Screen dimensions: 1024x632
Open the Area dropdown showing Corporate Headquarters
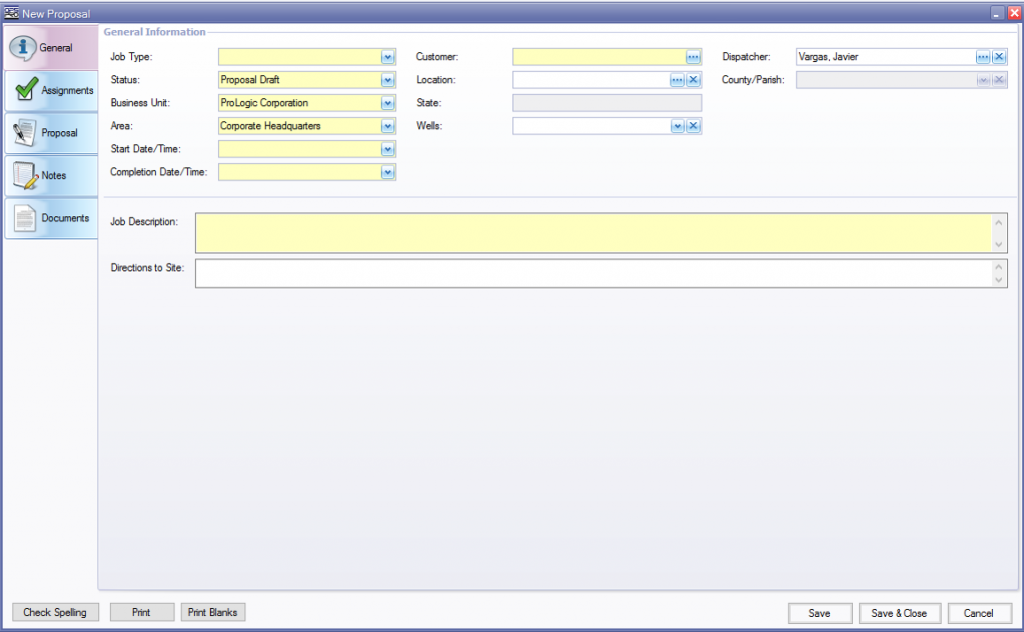pyautogui.click(x=388, y=125)
